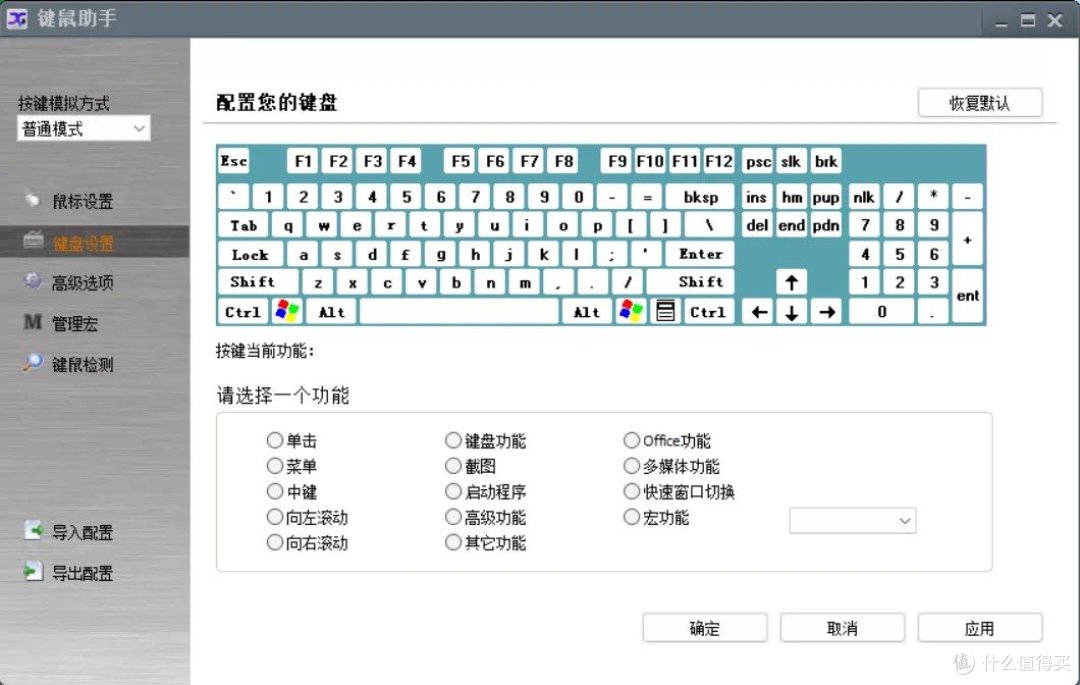Click the menu key icon beside right Ctrl
Screen dimensions: 1080x685
click(x=664, y=311)
